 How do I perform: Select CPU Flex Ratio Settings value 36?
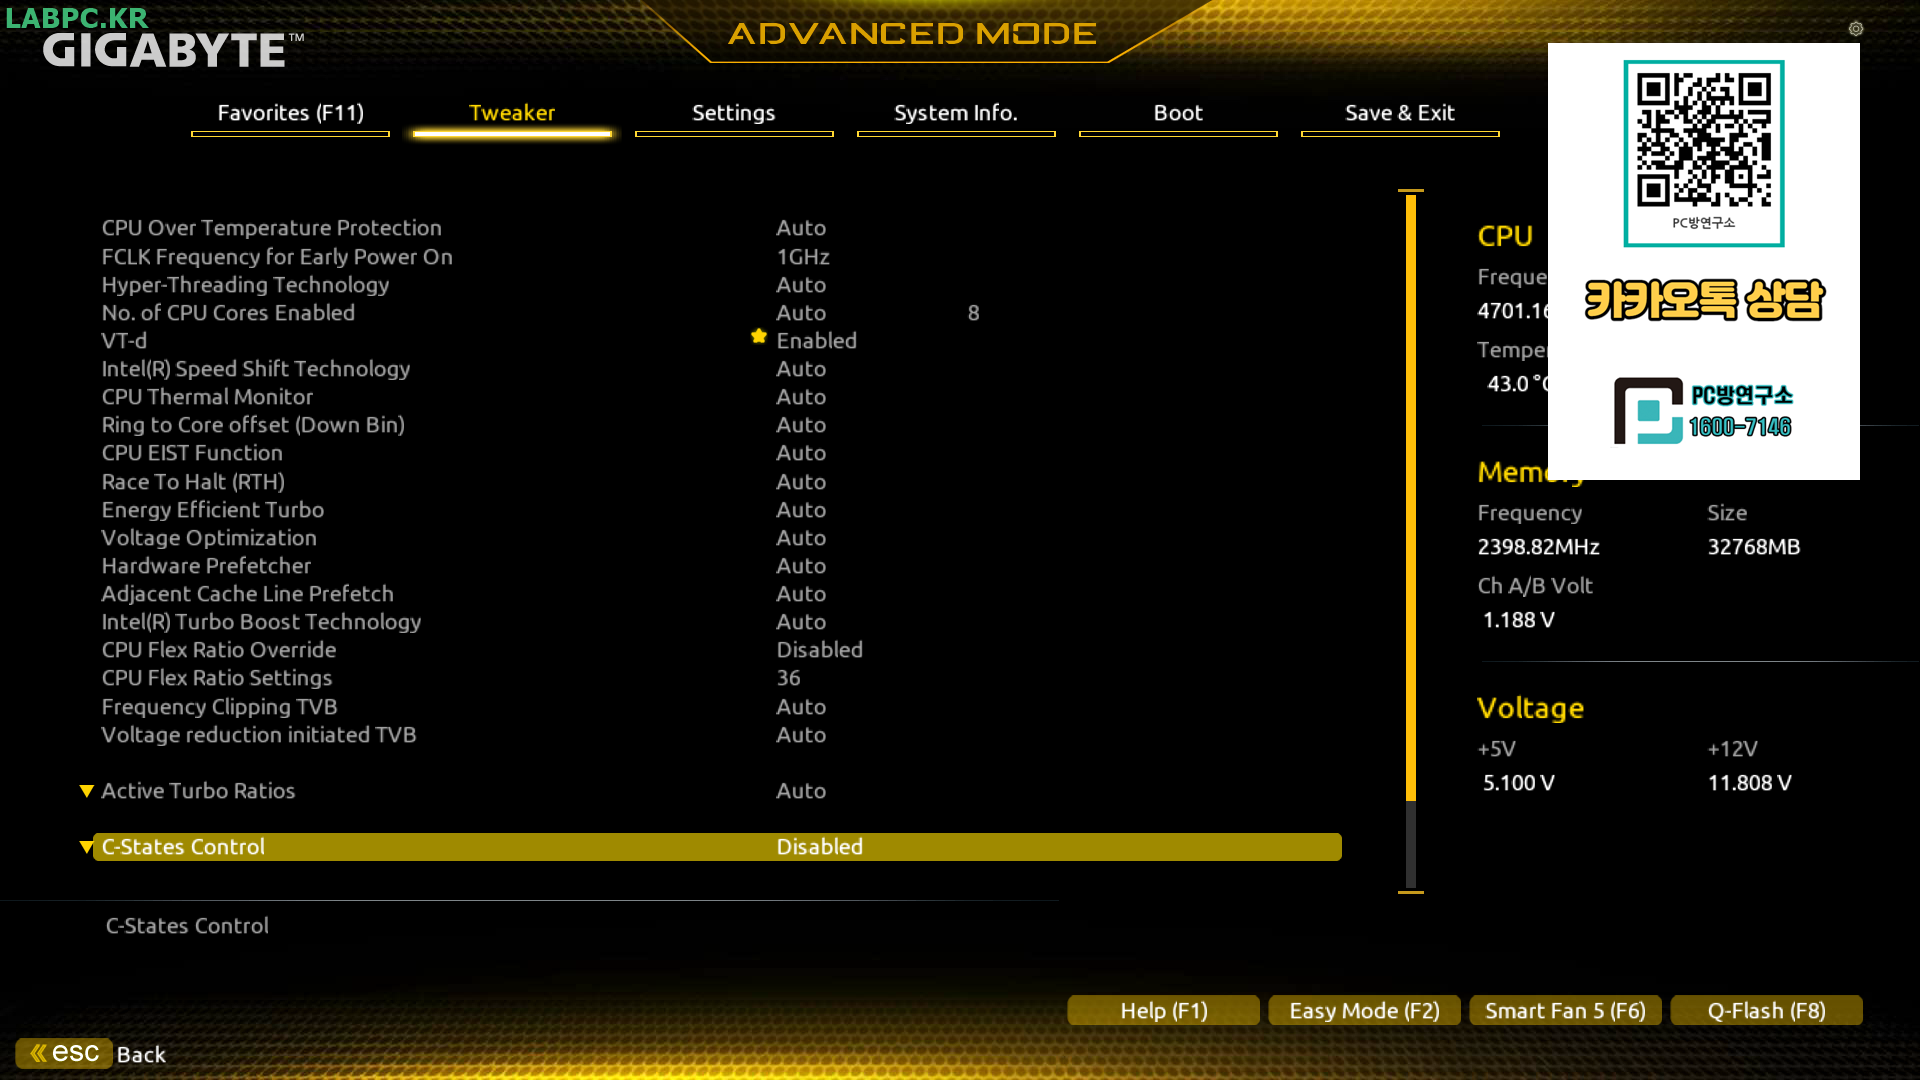788,678
